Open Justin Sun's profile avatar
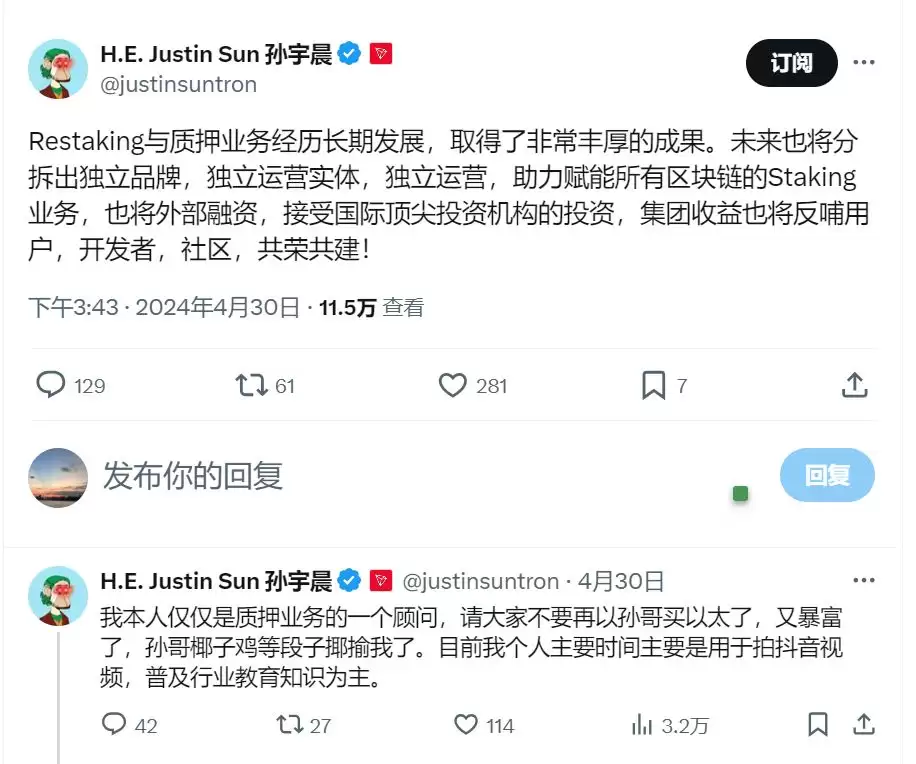Screen dimensions: 916x764 (x=57, y=69)
